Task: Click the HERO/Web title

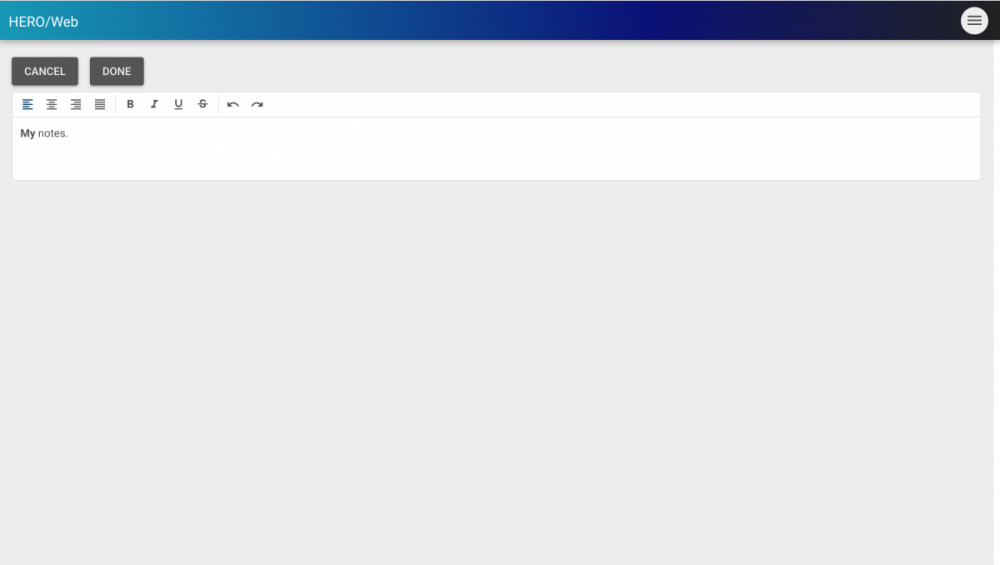Action: tap(43, 21)
